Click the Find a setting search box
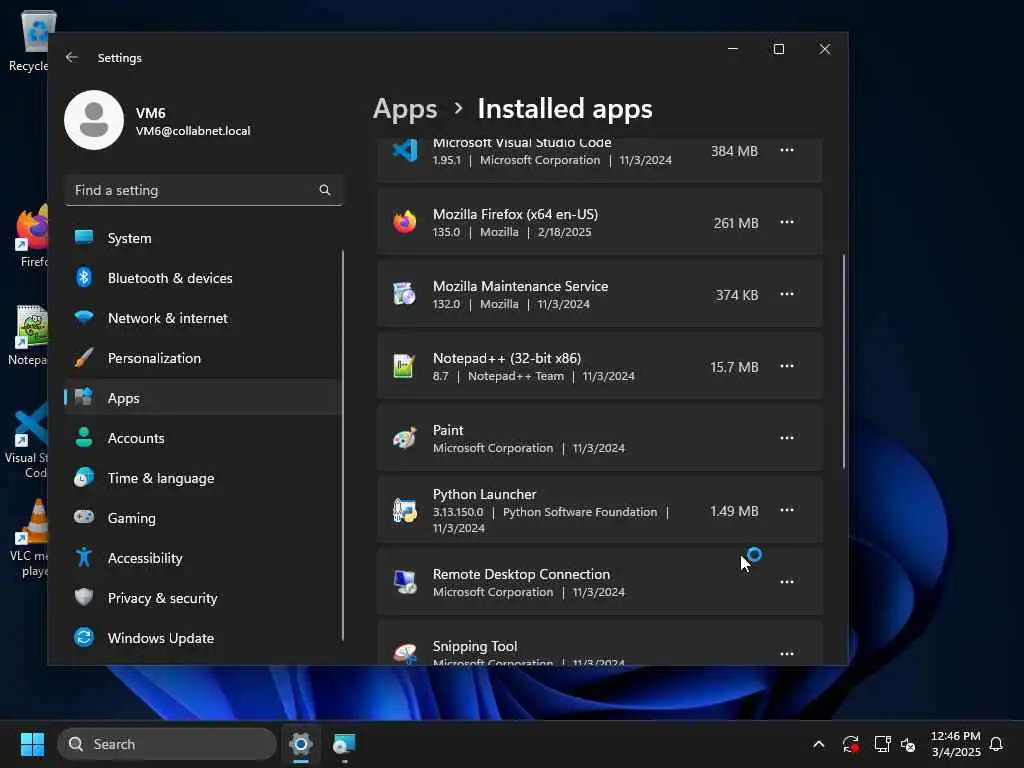Image resolution: width=1024 pixels, height=768 pixels. (204, 190)
